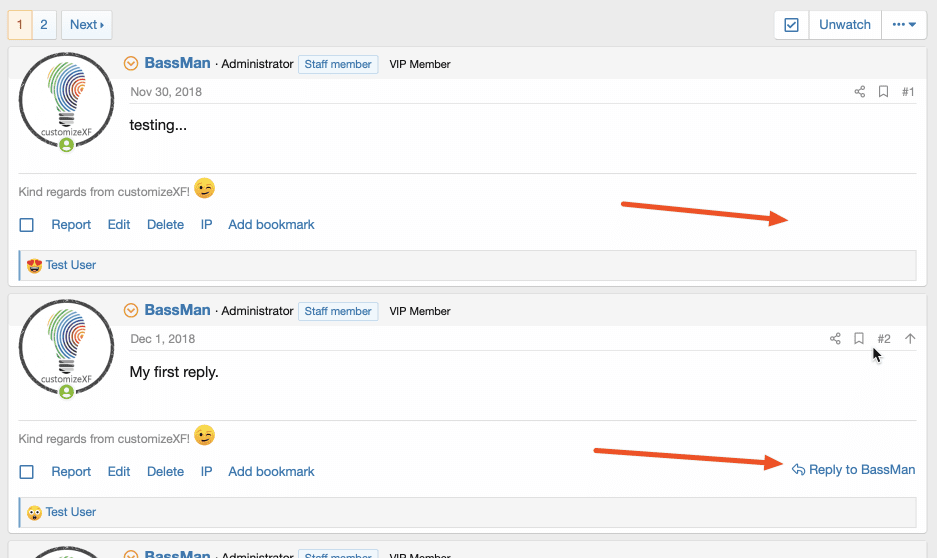Edit post #1

tap(119, 225)
